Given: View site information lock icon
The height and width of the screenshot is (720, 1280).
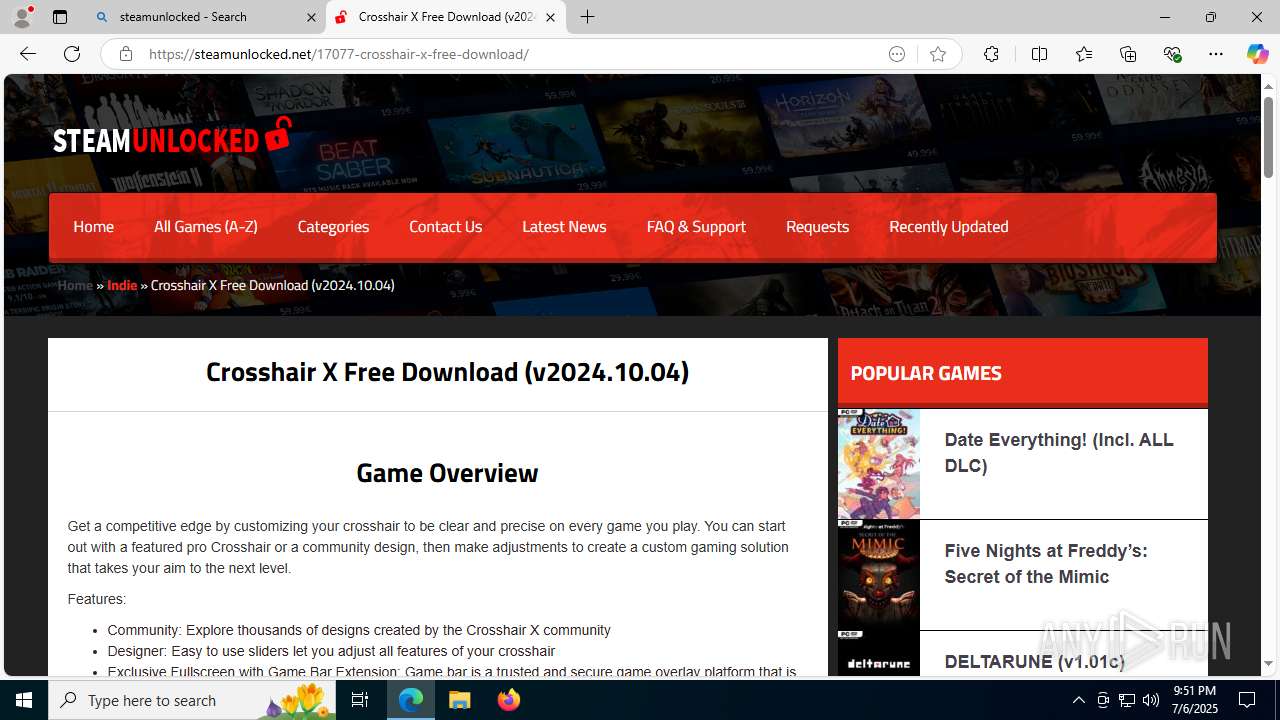Looking at the screenshot, I should (125, 54).
